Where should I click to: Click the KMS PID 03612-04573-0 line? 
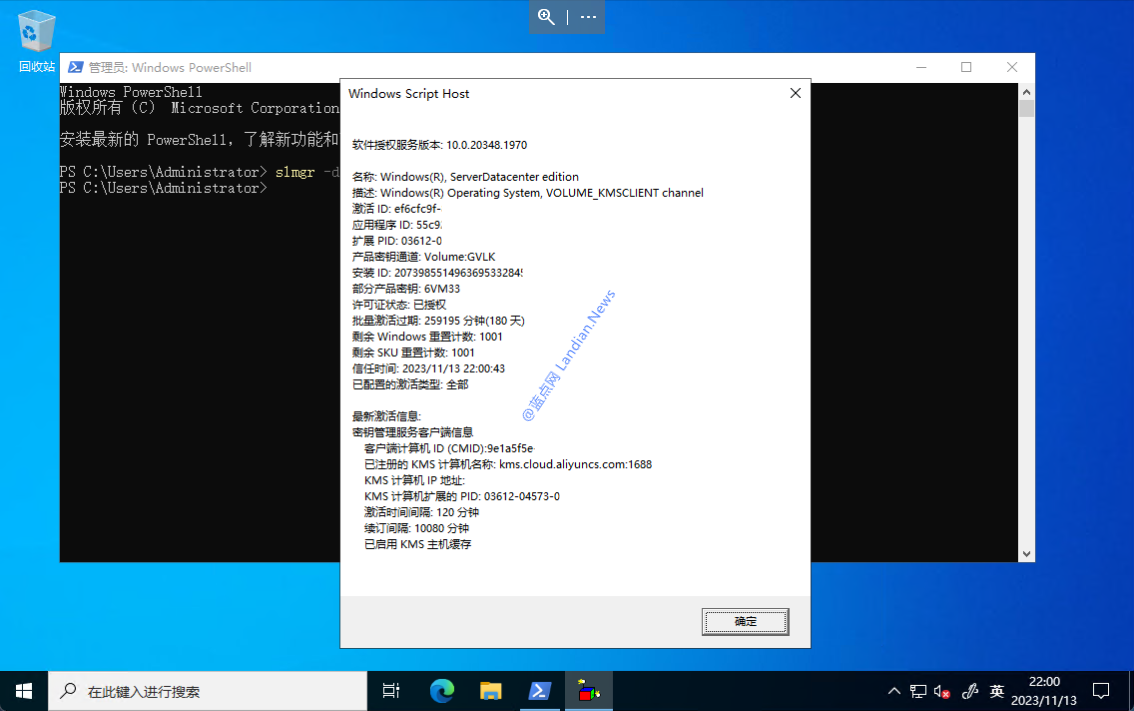click(461, 495)
